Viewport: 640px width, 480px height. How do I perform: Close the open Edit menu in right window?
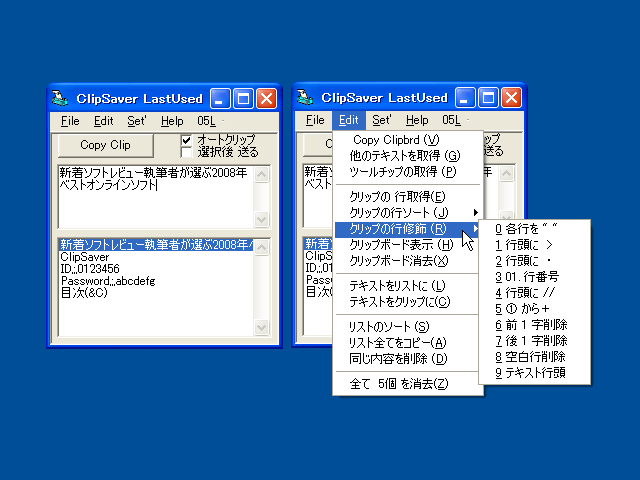[x=349, y=120]
